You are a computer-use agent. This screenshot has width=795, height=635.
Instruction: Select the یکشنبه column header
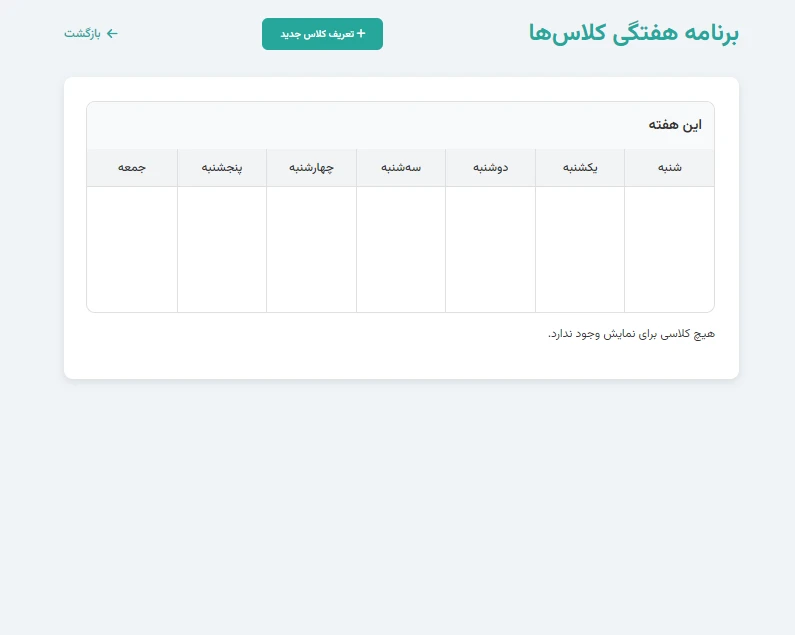[580, 168]
